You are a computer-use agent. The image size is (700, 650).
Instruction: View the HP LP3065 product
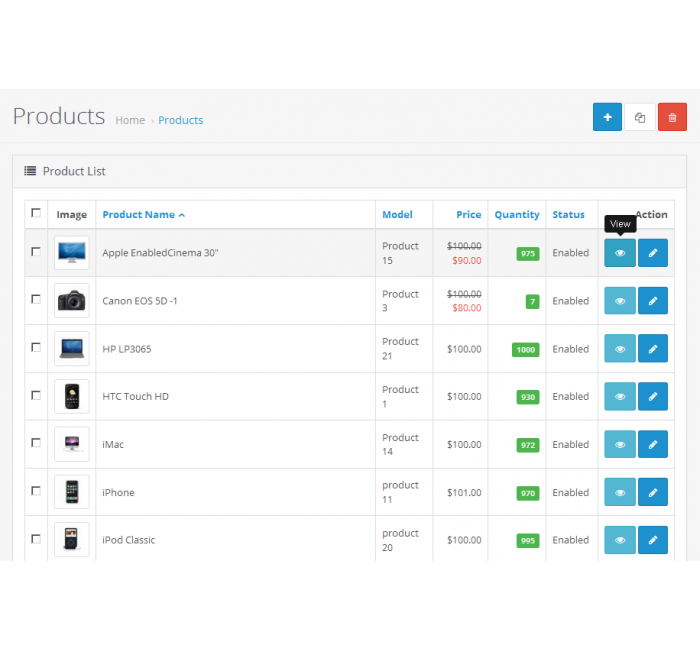620,348
